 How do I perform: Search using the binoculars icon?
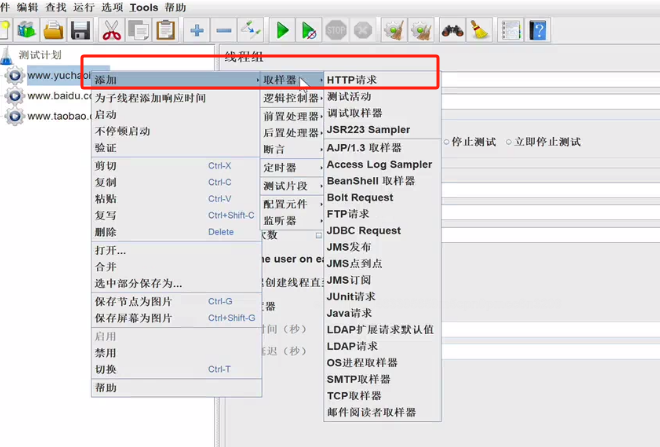(452, 30)
